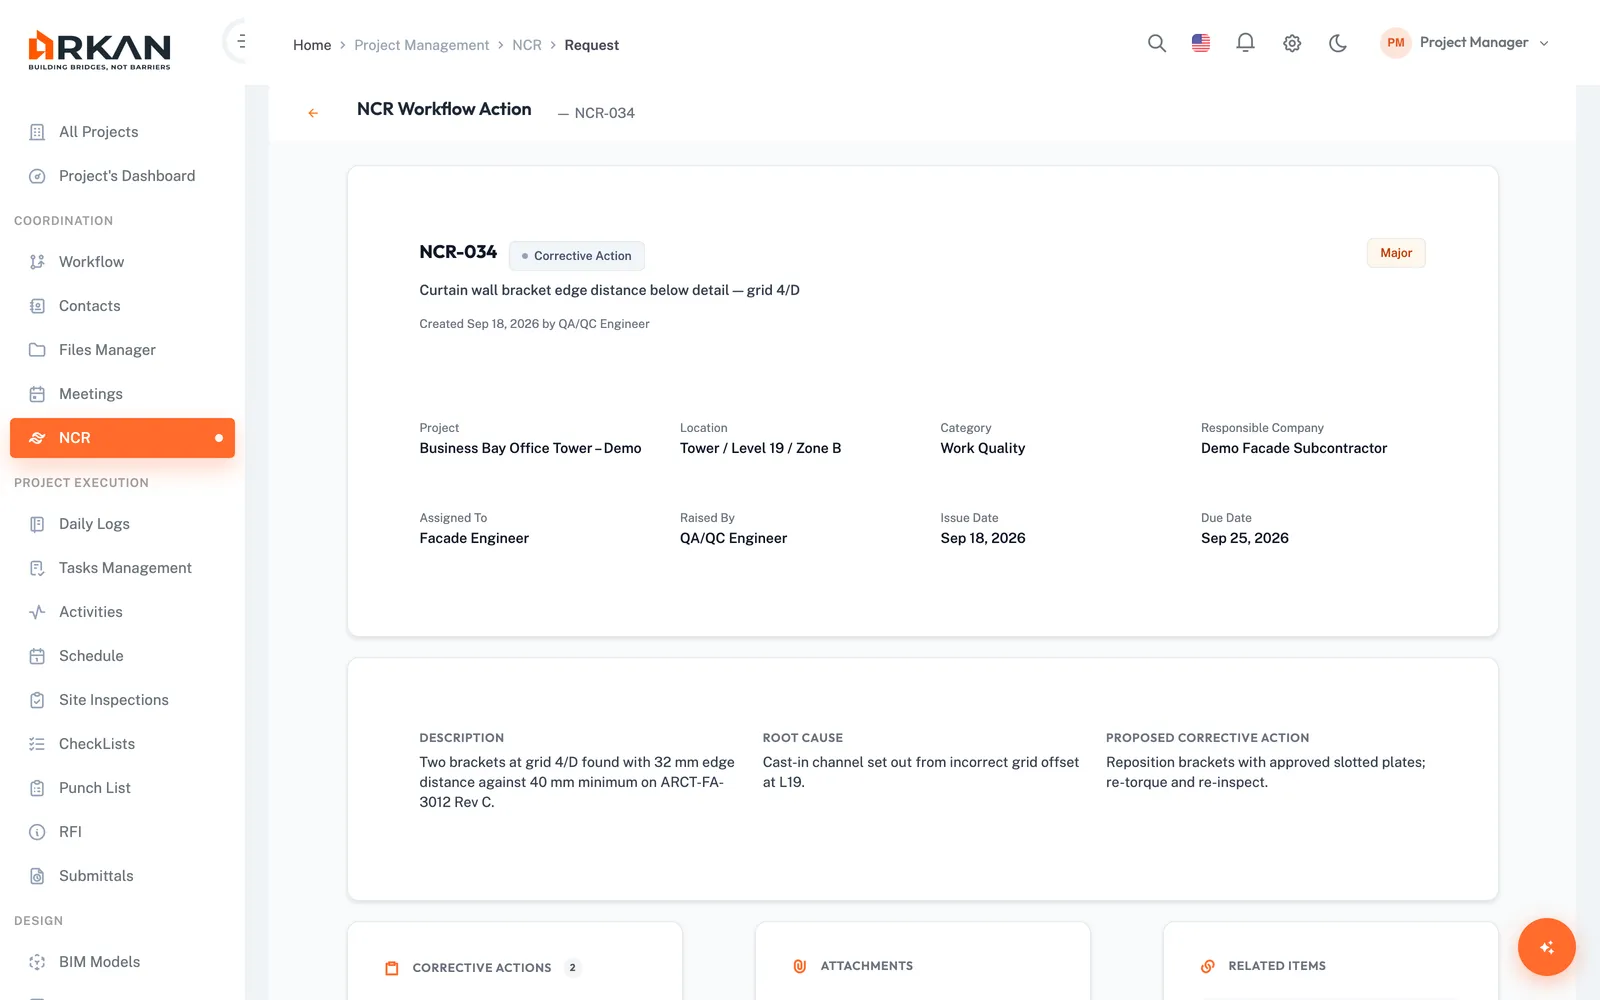Open the language flag selector
The width and height of the screenshot is (1600, 1000).
click(1201, 43)
